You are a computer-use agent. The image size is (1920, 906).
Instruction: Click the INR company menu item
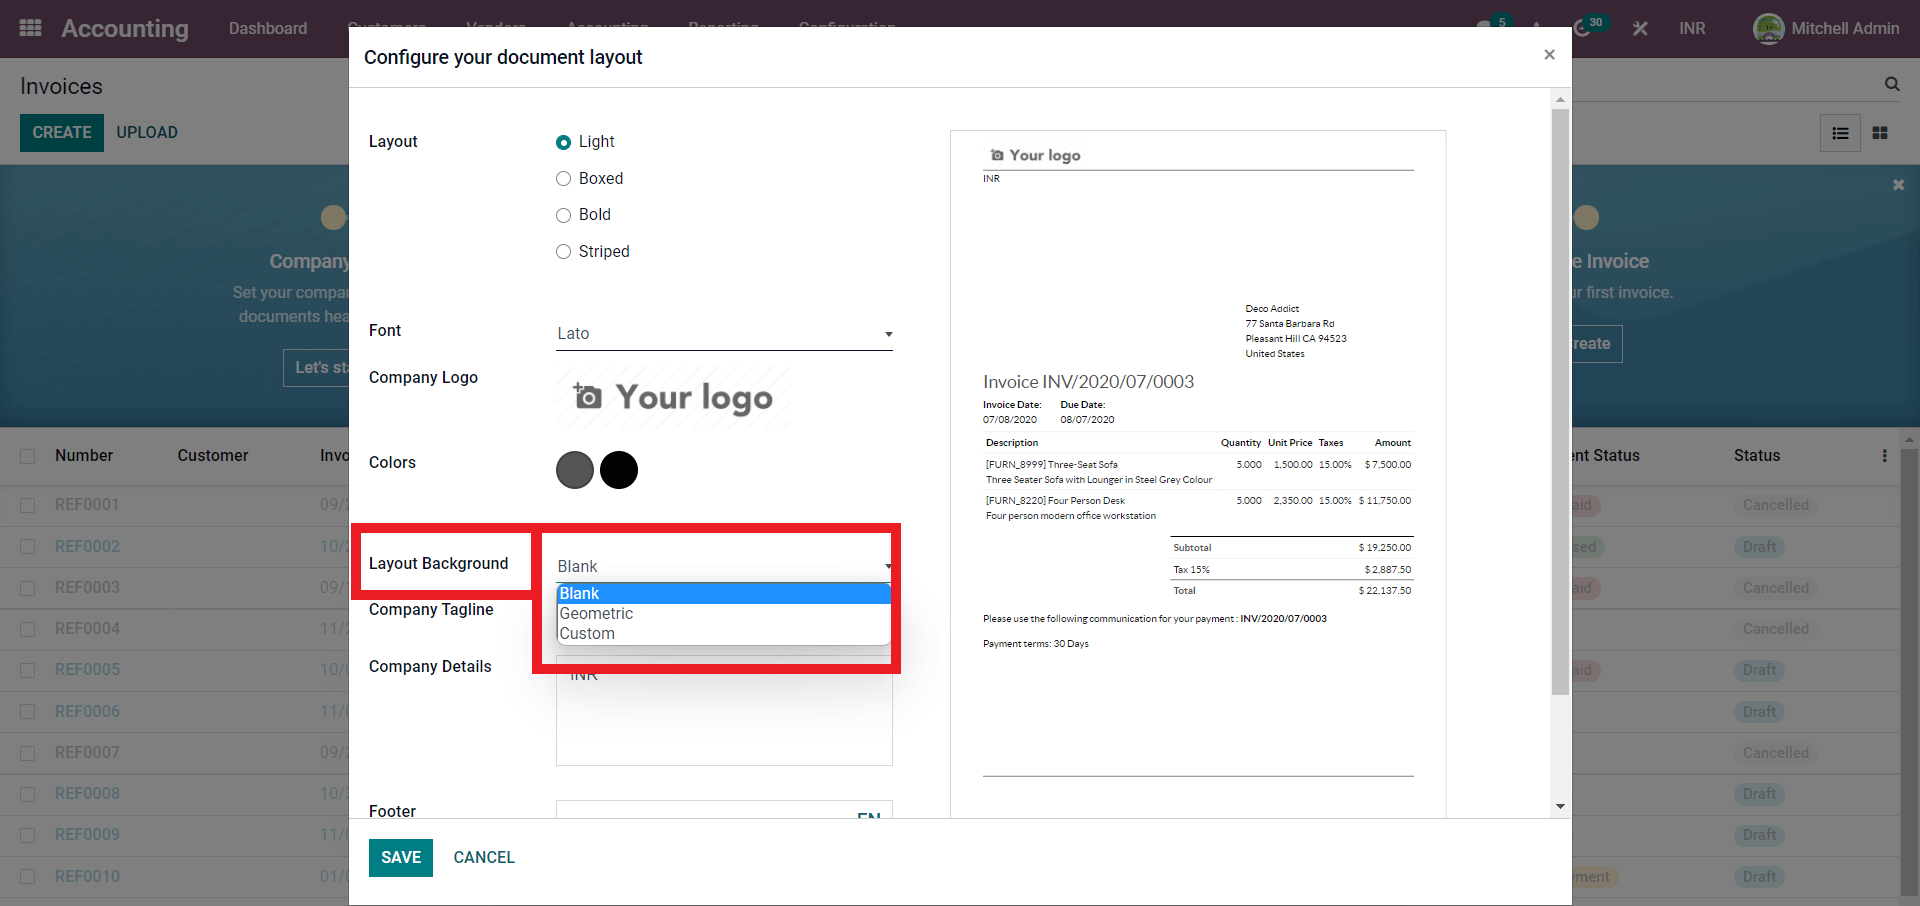tap(1692, 29)
